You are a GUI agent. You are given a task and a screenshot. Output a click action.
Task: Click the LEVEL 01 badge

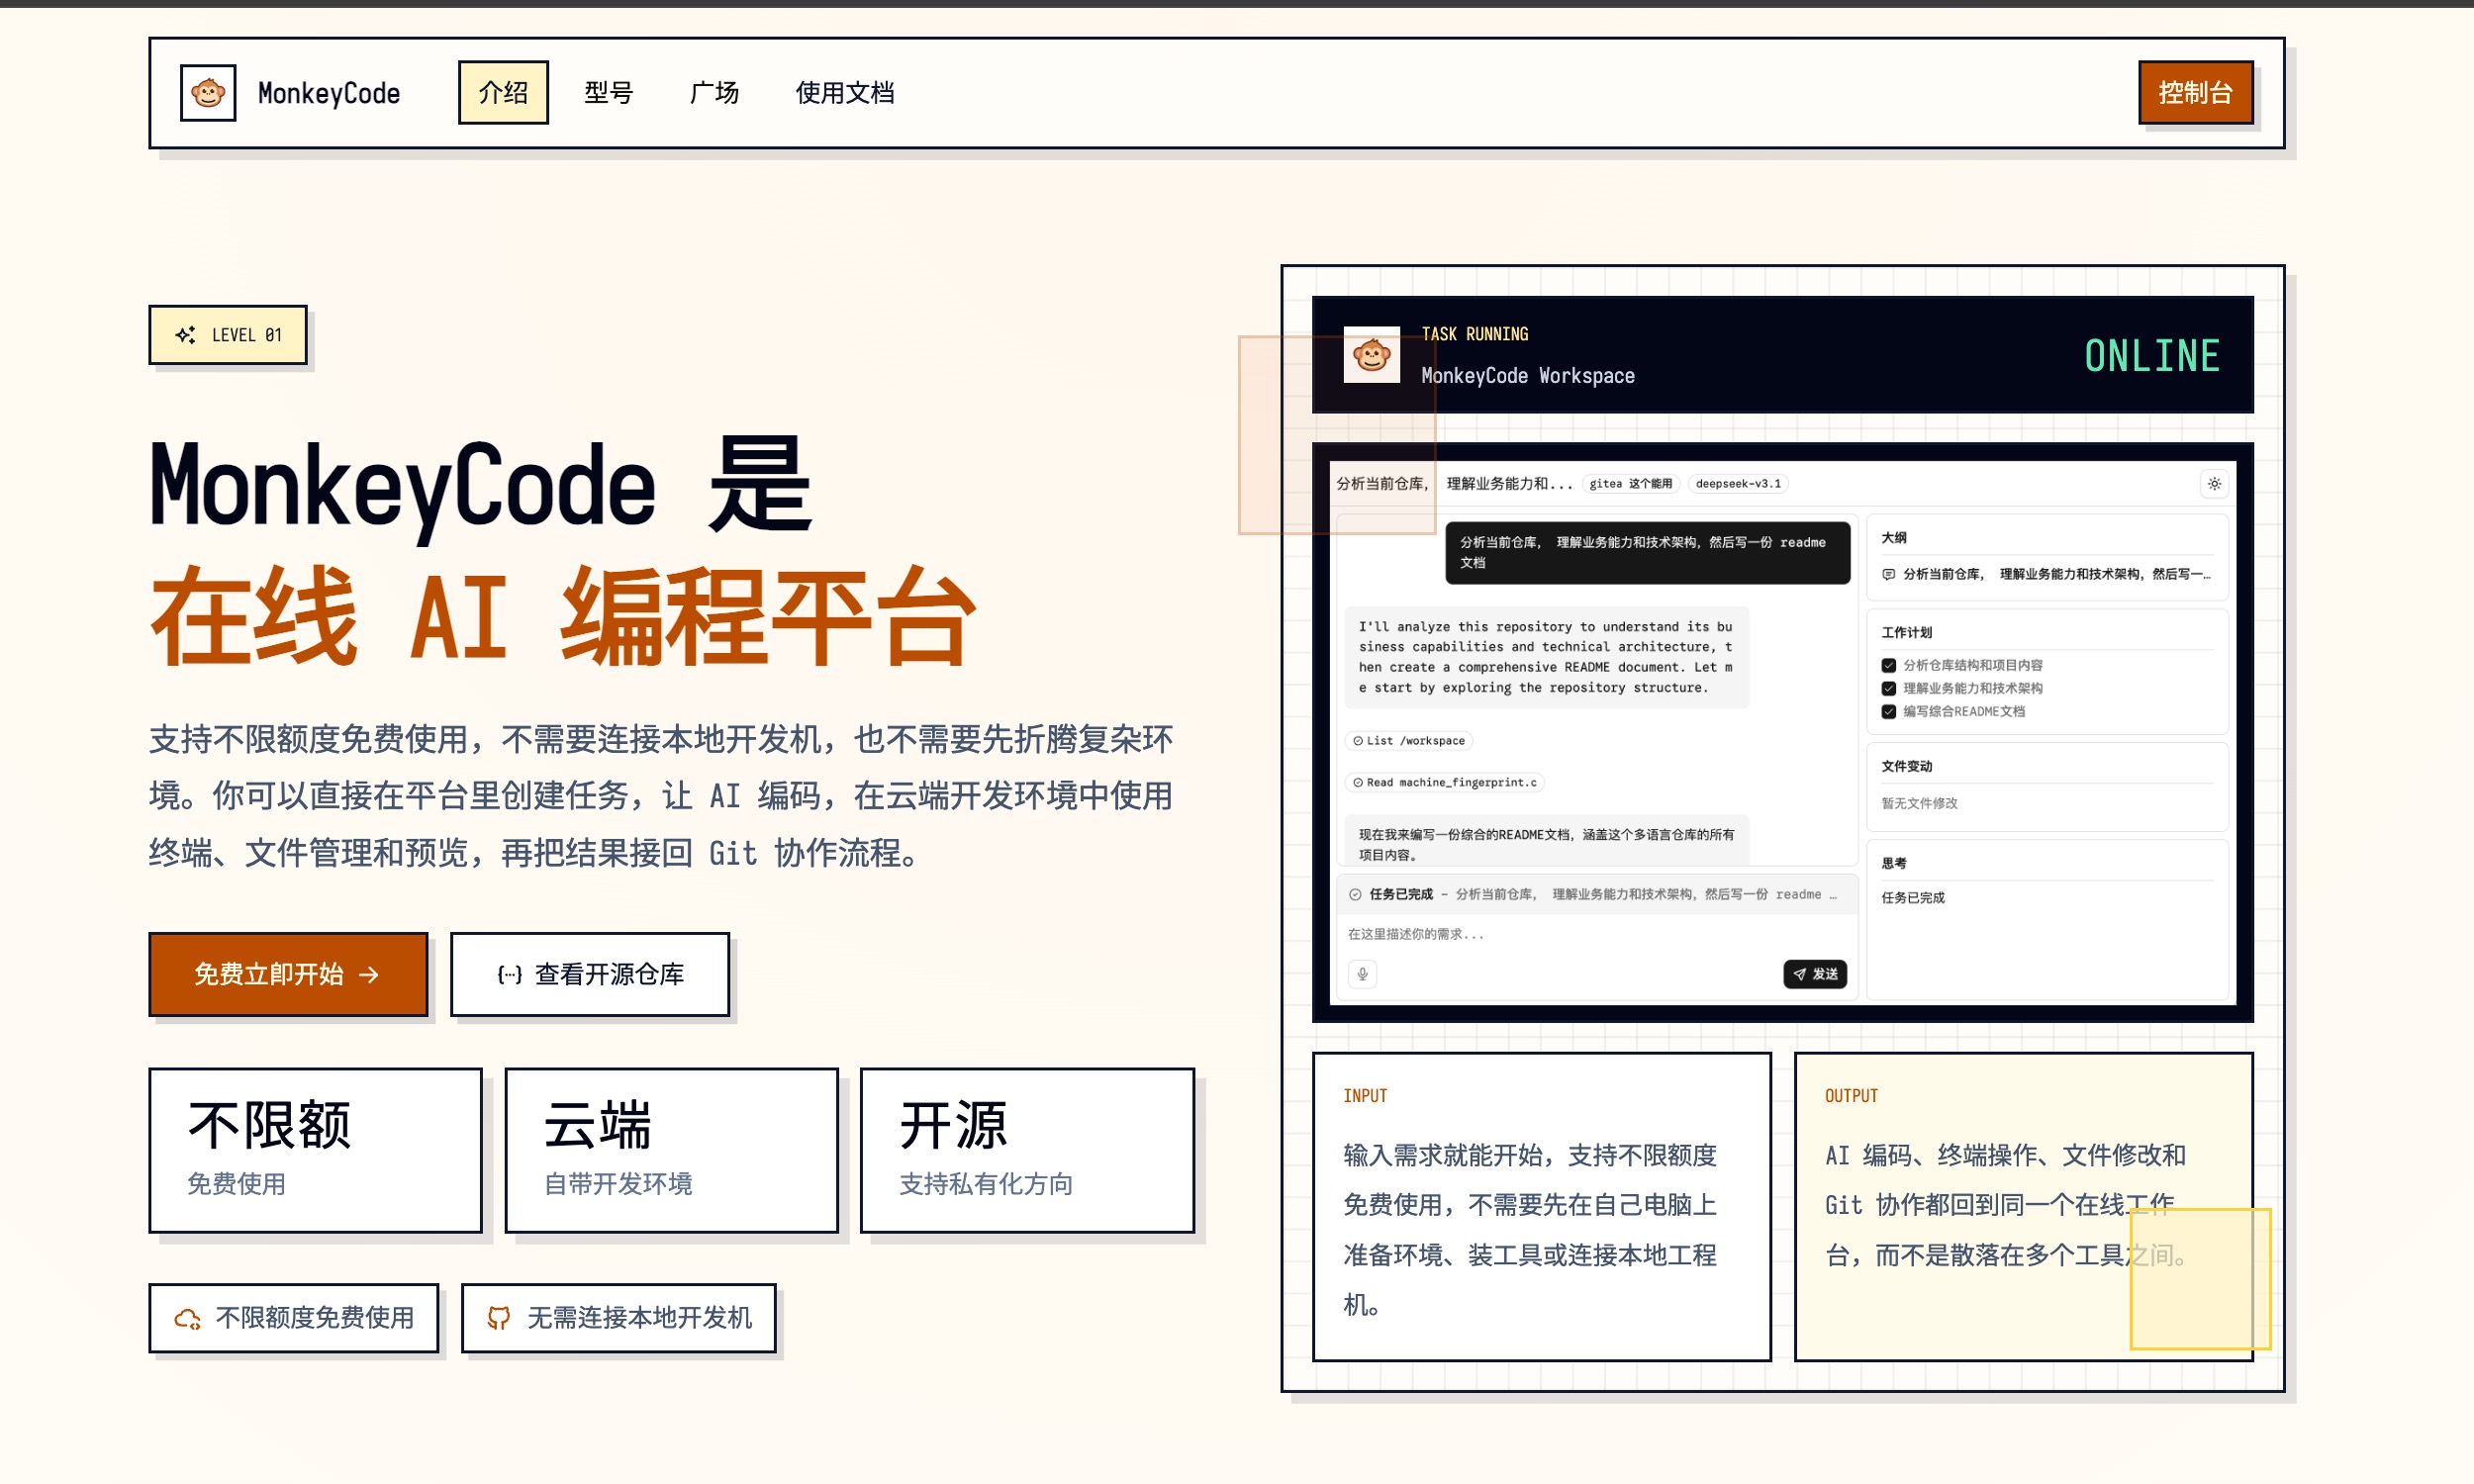pyautogui.click(x=228, y=335)
